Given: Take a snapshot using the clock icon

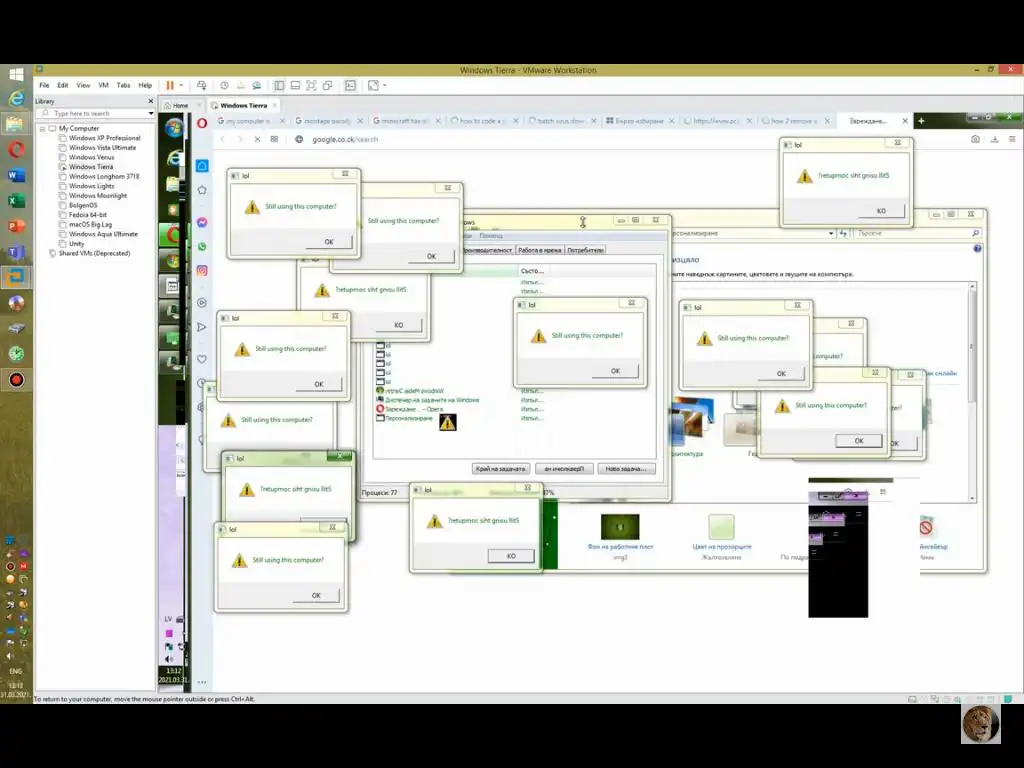Looking at the screenshot, I should [x=224, y=85].
